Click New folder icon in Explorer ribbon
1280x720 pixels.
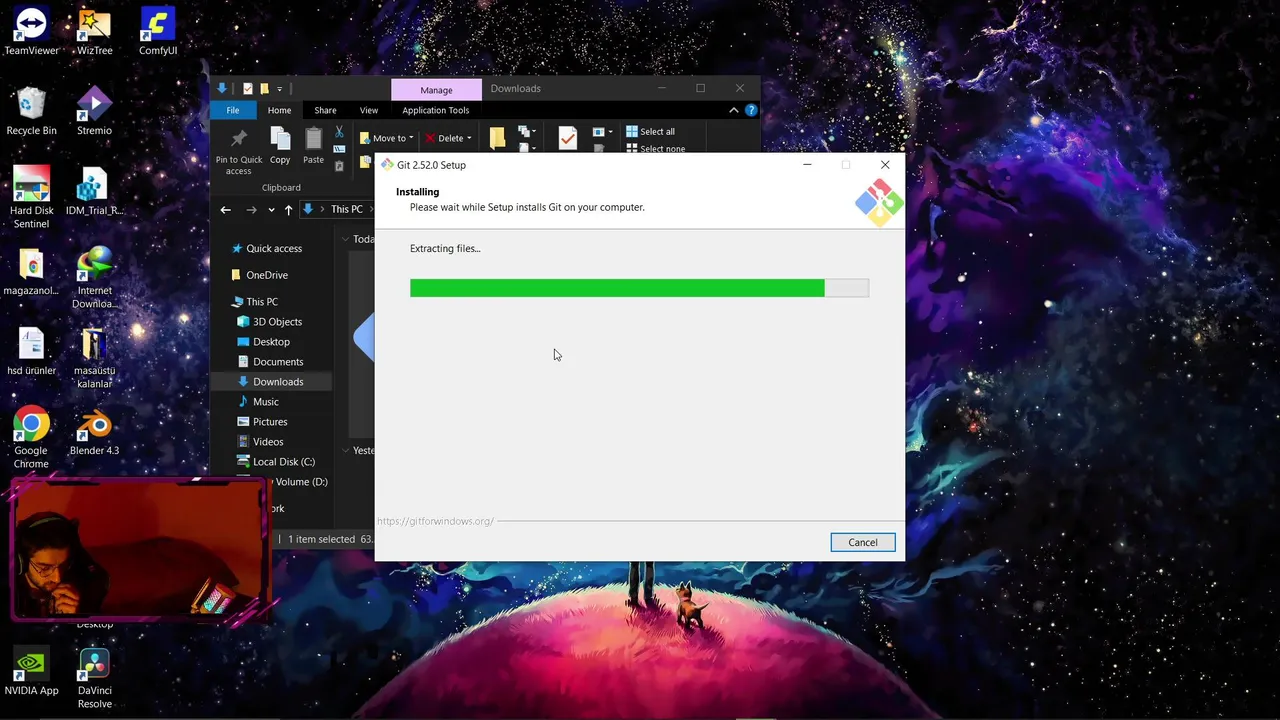pos(497,138)
